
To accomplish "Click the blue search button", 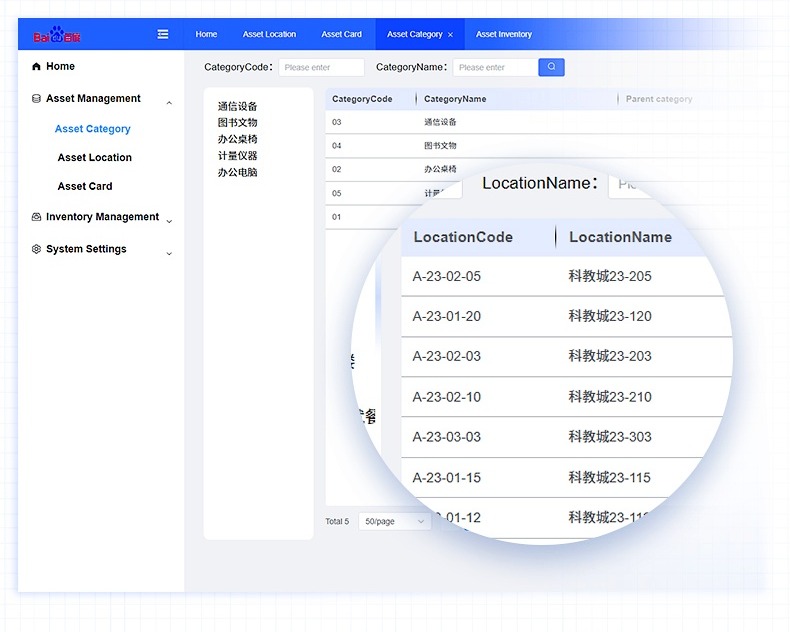I will click(x=551, y=67).
